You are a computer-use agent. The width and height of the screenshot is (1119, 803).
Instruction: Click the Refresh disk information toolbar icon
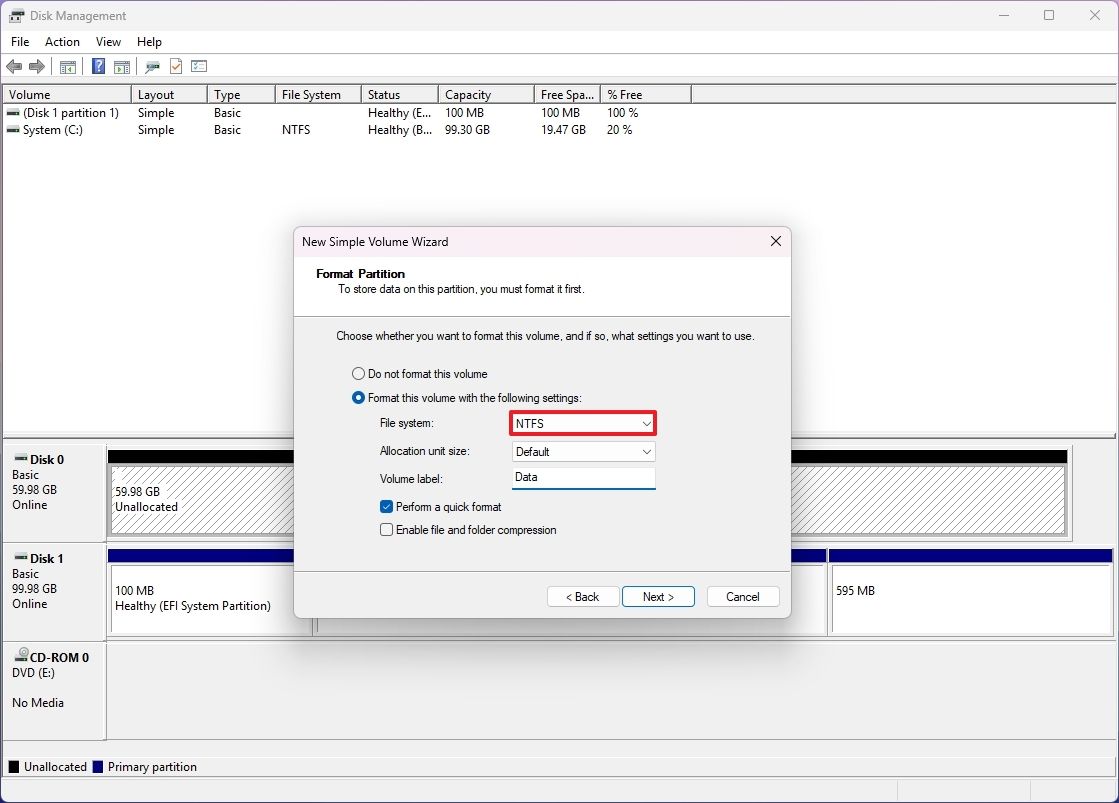point(152,66)
